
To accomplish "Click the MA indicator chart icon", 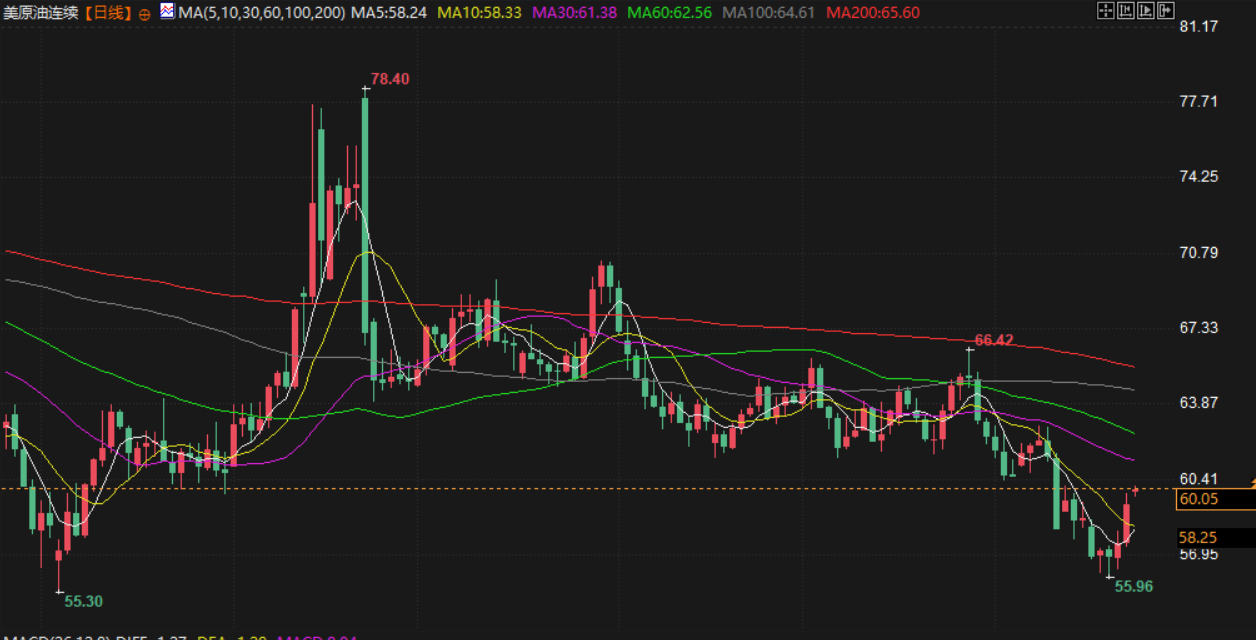I will (x=167, y=12).
